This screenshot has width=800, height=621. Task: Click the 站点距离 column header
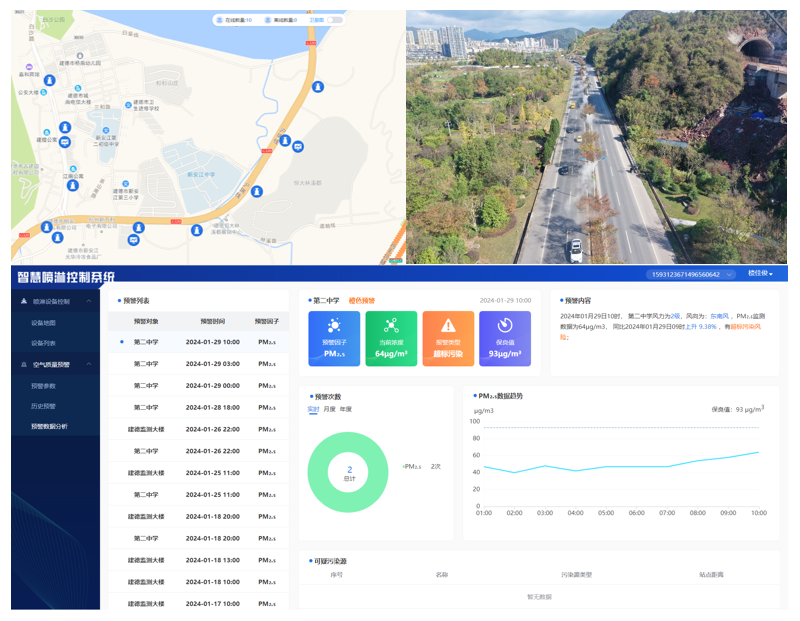[x=711, y=575]
